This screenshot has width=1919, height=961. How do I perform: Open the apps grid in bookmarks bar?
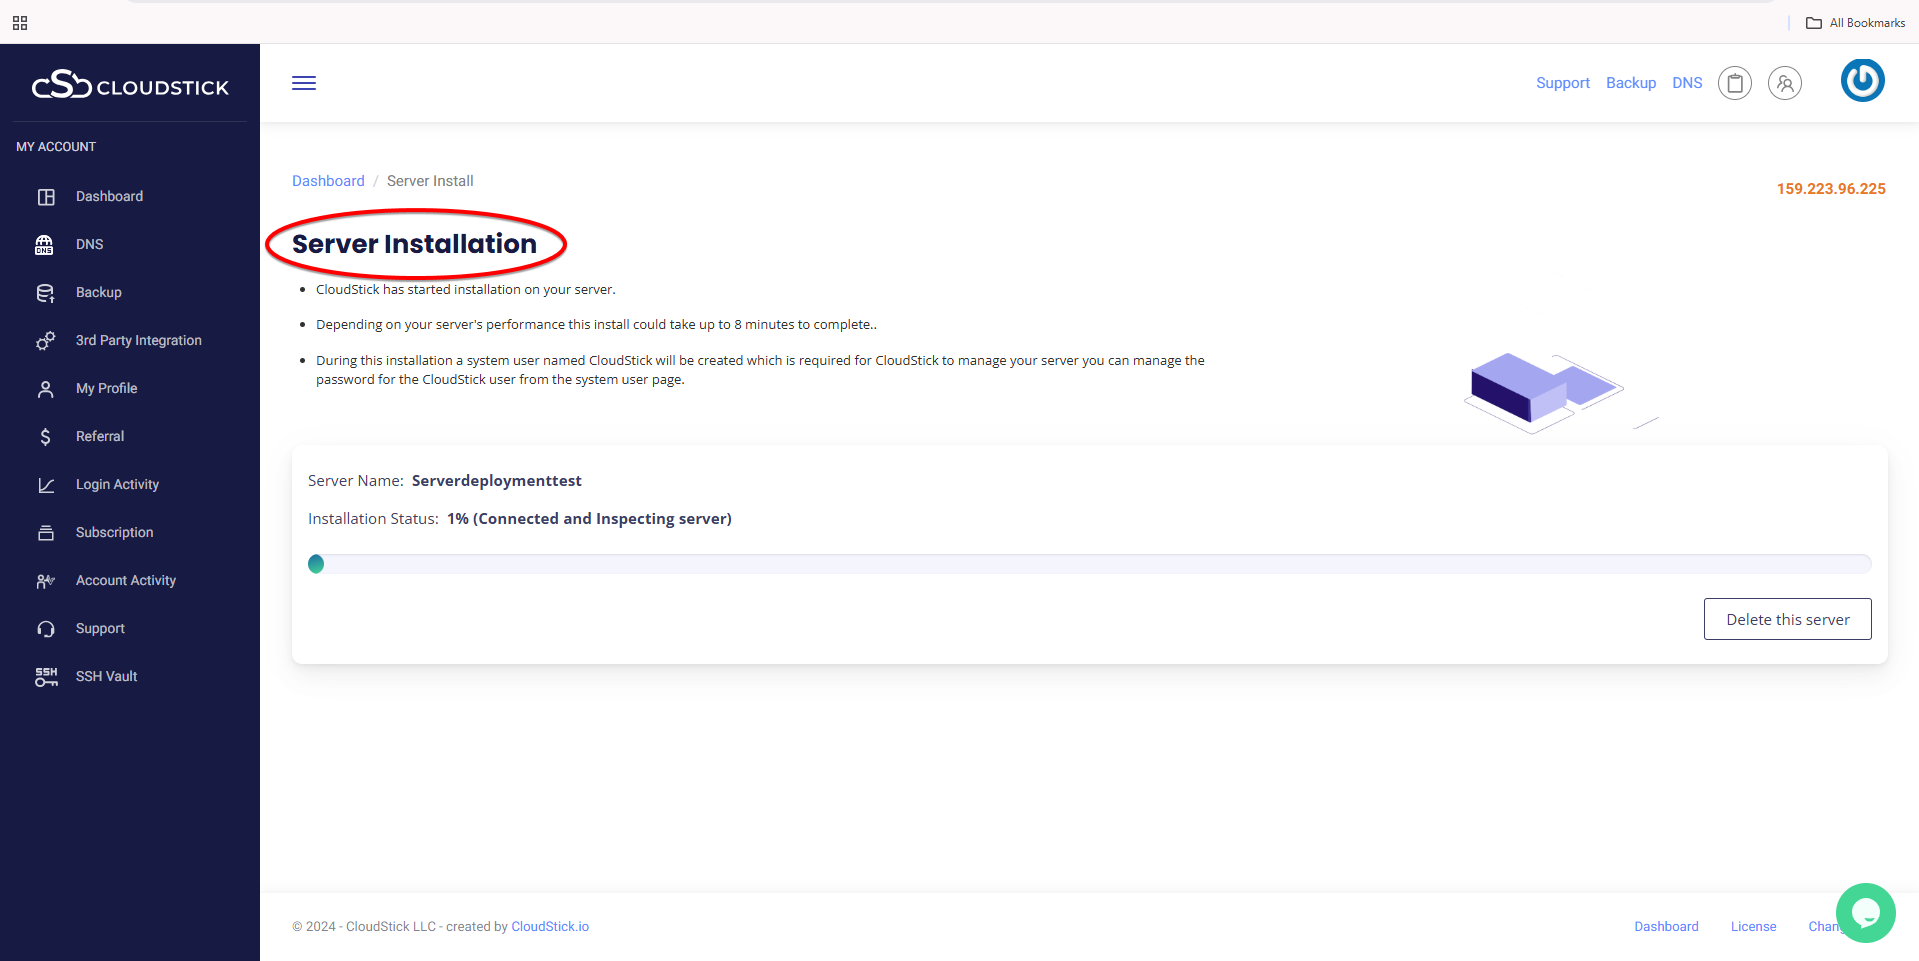tap(20, 23)
